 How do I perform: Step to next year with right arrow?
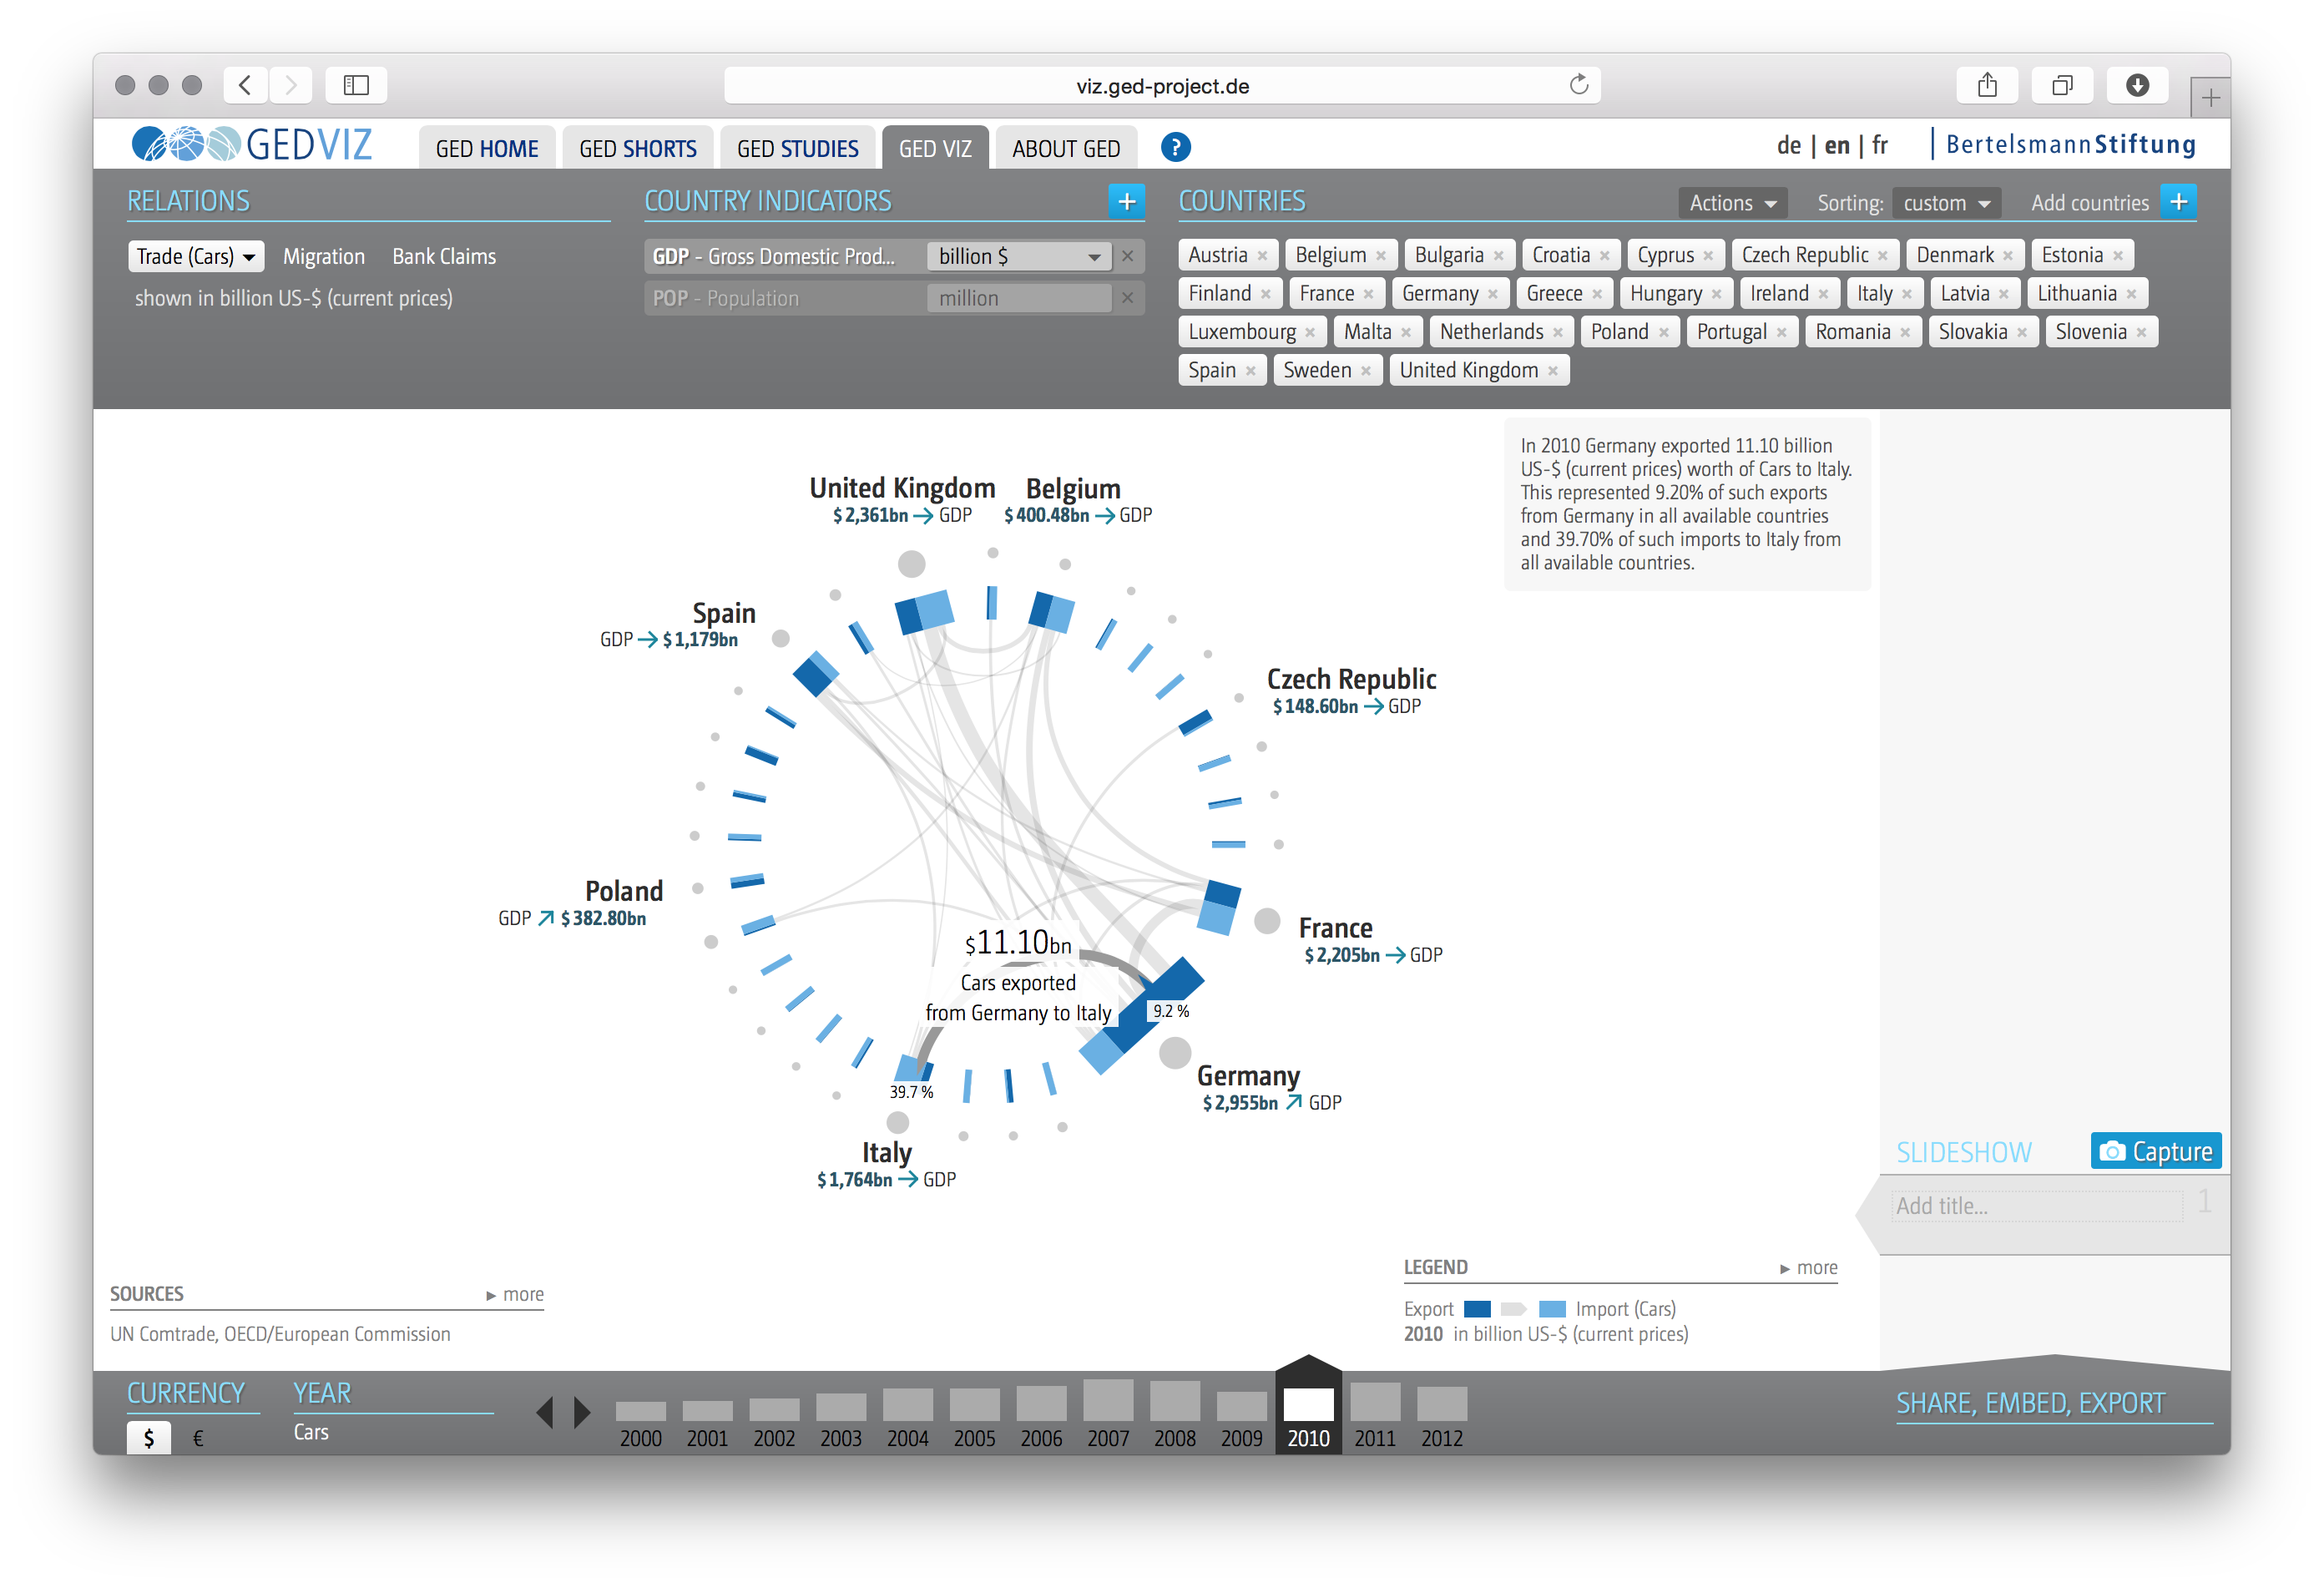click(582, 1412)
